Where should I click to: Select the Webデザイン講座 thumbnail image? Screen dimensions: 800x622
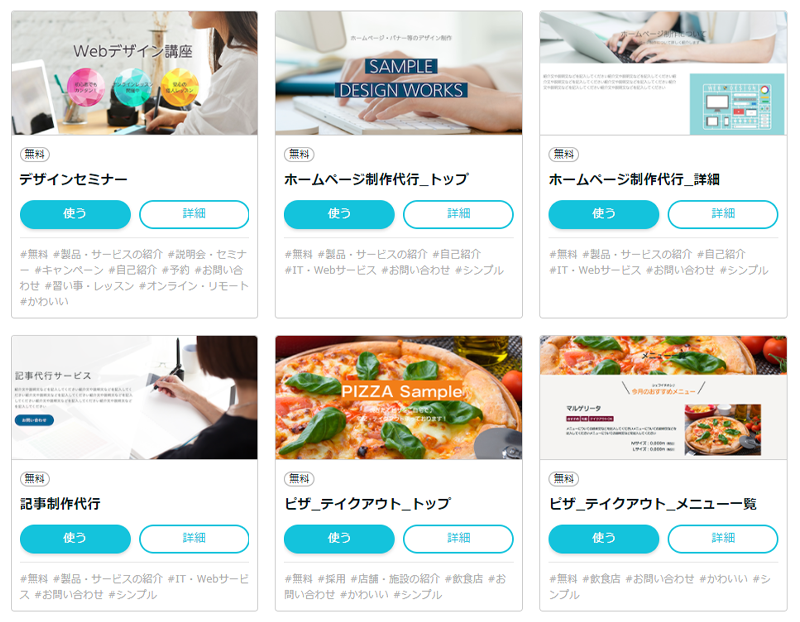(134, 73)
